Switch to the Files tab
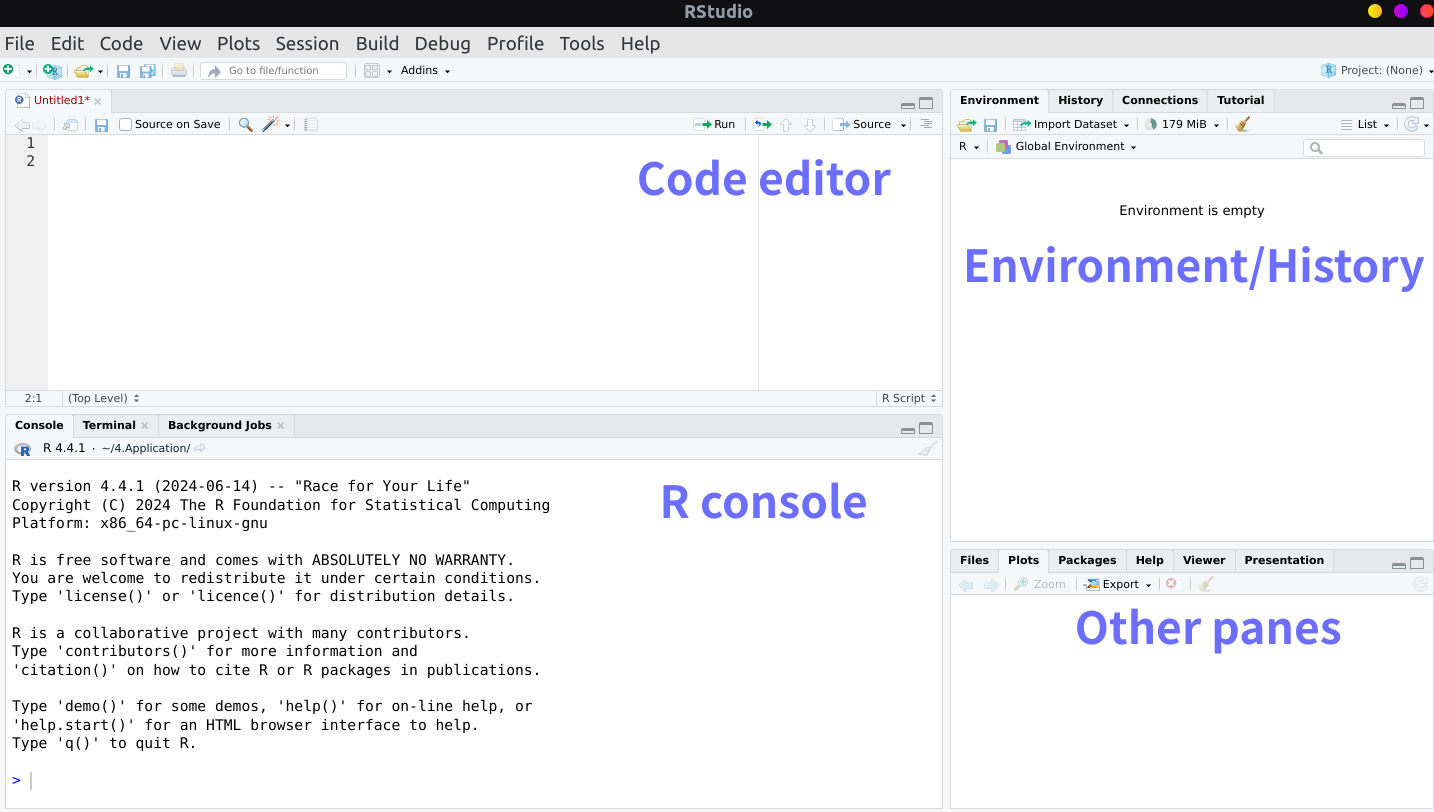This screenshot has height=812, width=1434. [974, 560]
